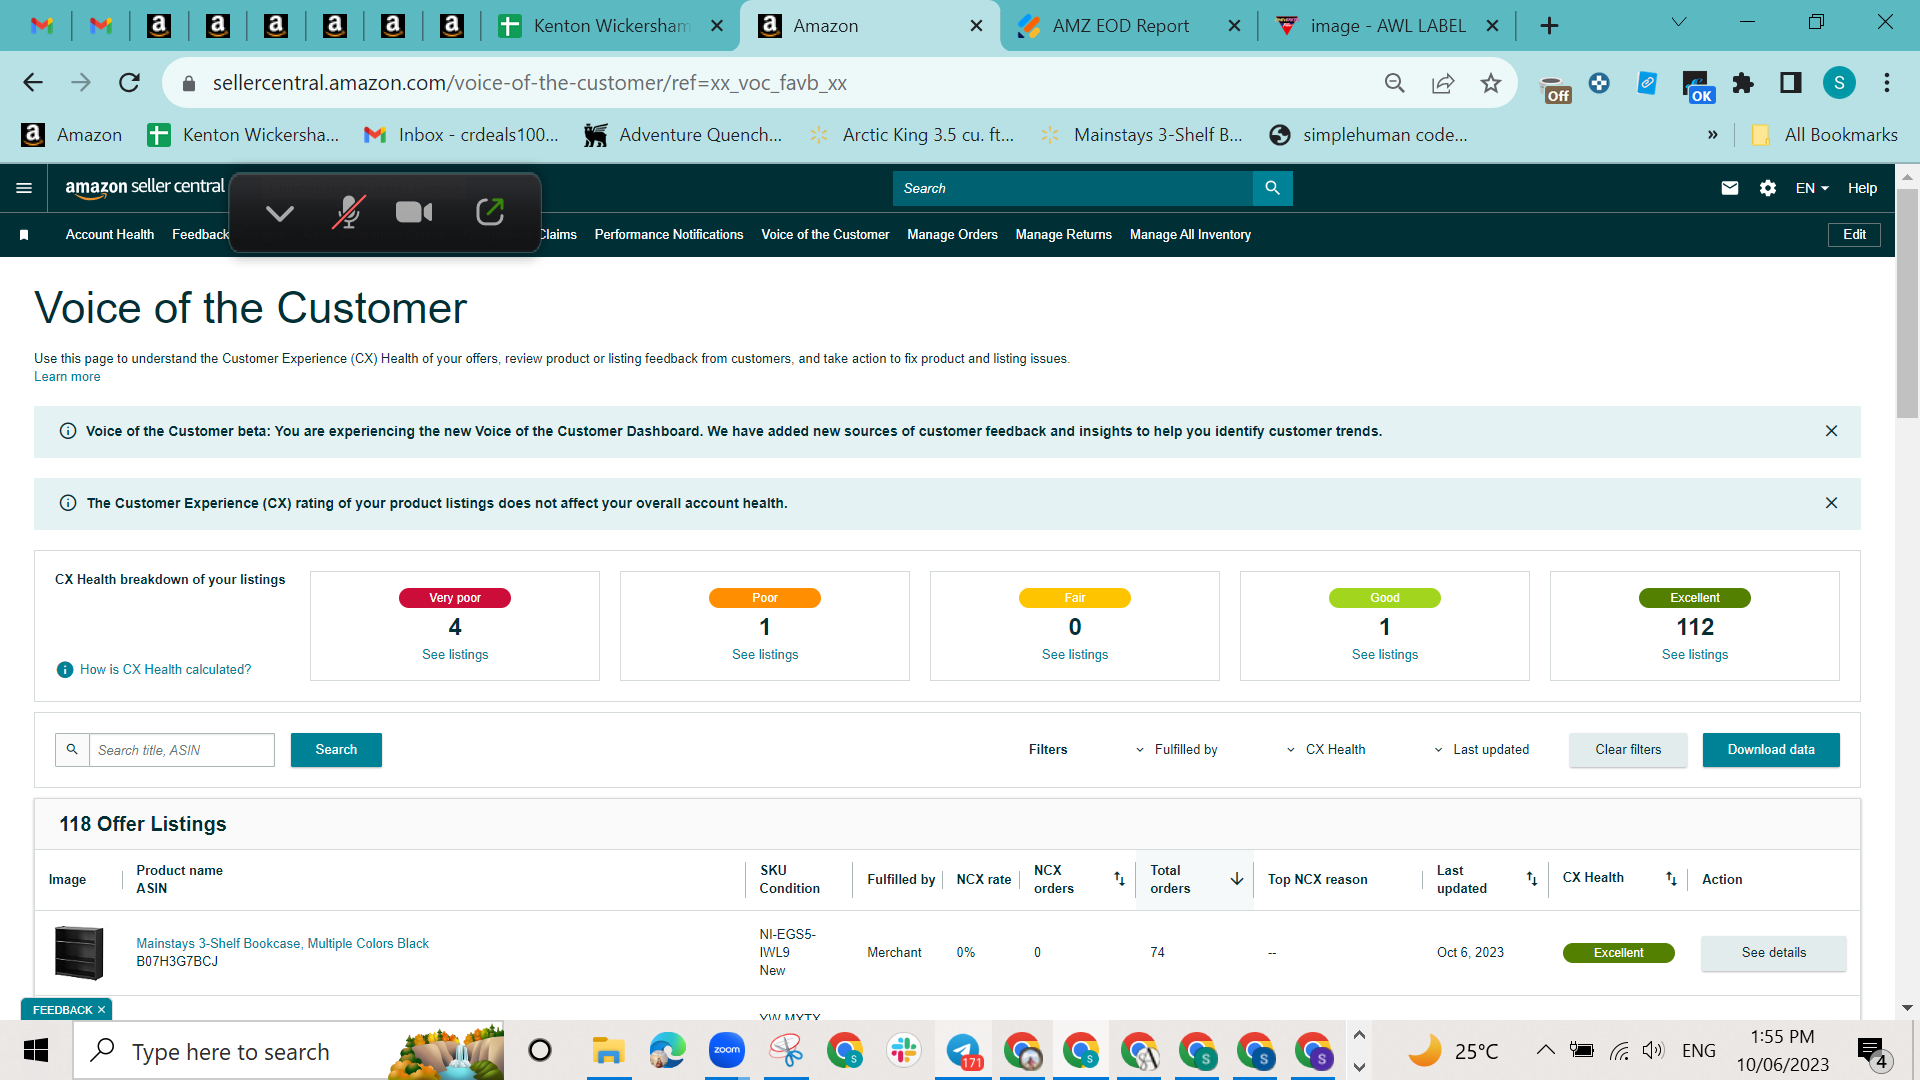Open the Windows Start menu
The height and width of the screenshot is (1080, 1920).
coord(36,1051)
